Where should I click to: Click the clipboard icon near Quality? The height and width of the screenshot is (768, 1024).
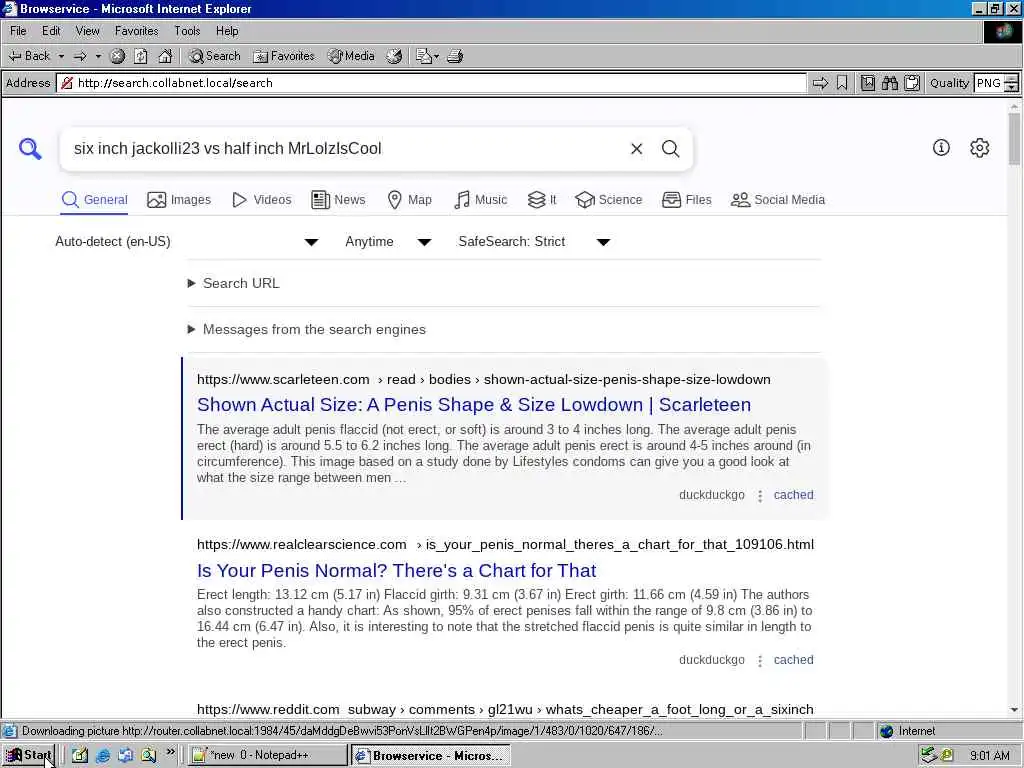click(x=912, y=83)
